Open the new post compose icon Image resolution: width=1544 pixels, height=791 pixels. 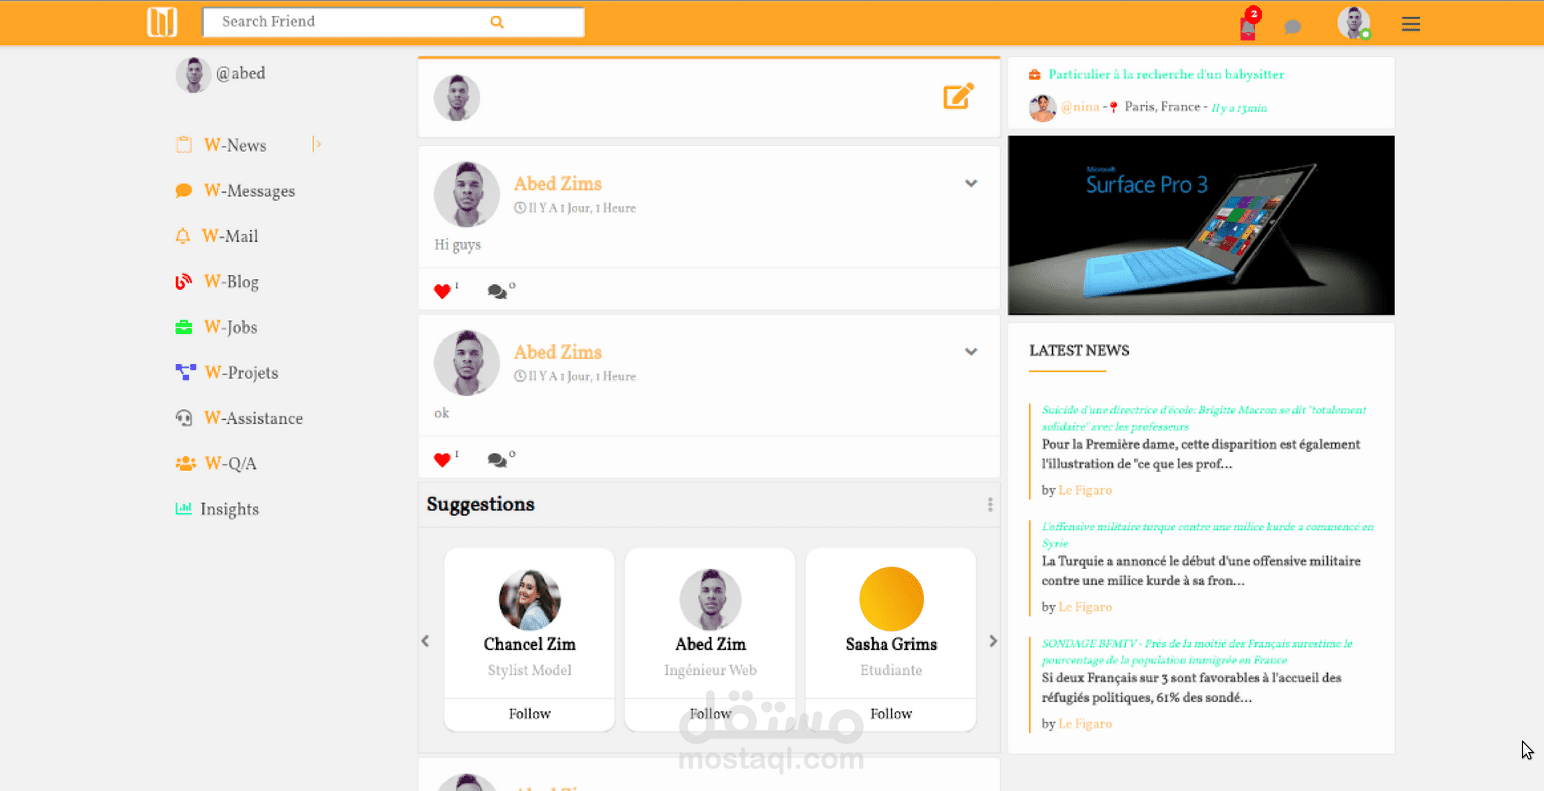tap(958, 96)
